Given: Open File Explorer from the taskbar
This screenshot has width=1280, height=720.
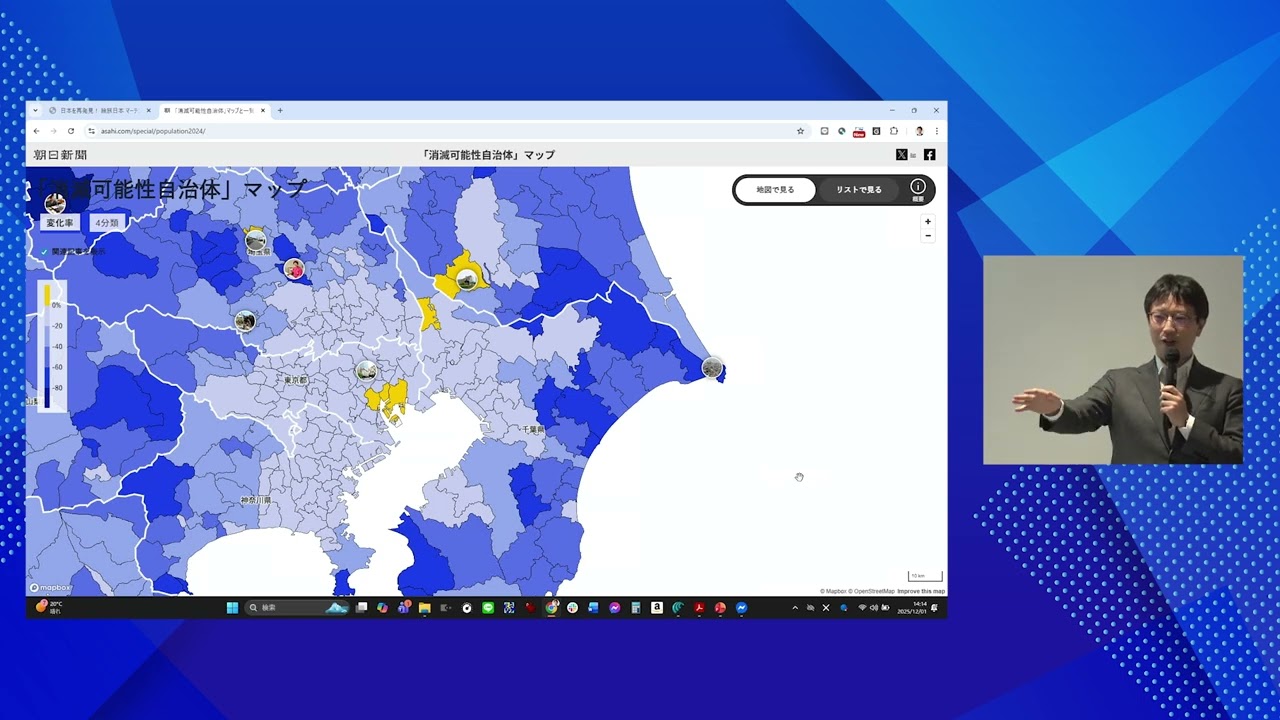Looking at the screenshot, I should tap(424, 607).
